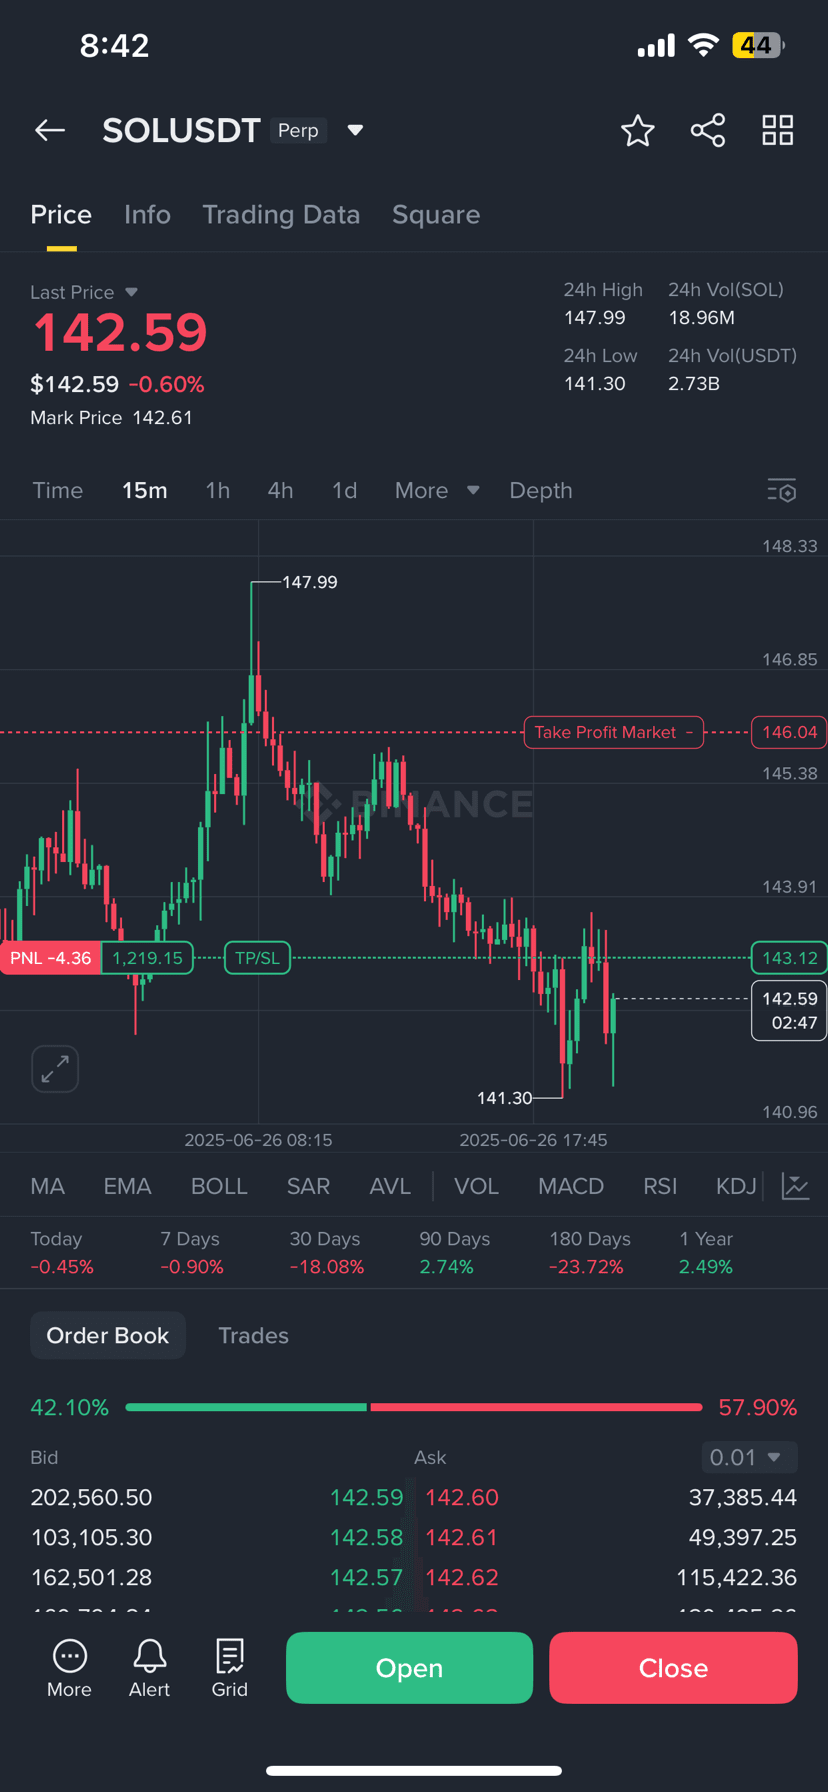The height and width of the screenshot is (1792, 828).
Task: Open the grid layout icon in header
Action: (x=777, y=130)
